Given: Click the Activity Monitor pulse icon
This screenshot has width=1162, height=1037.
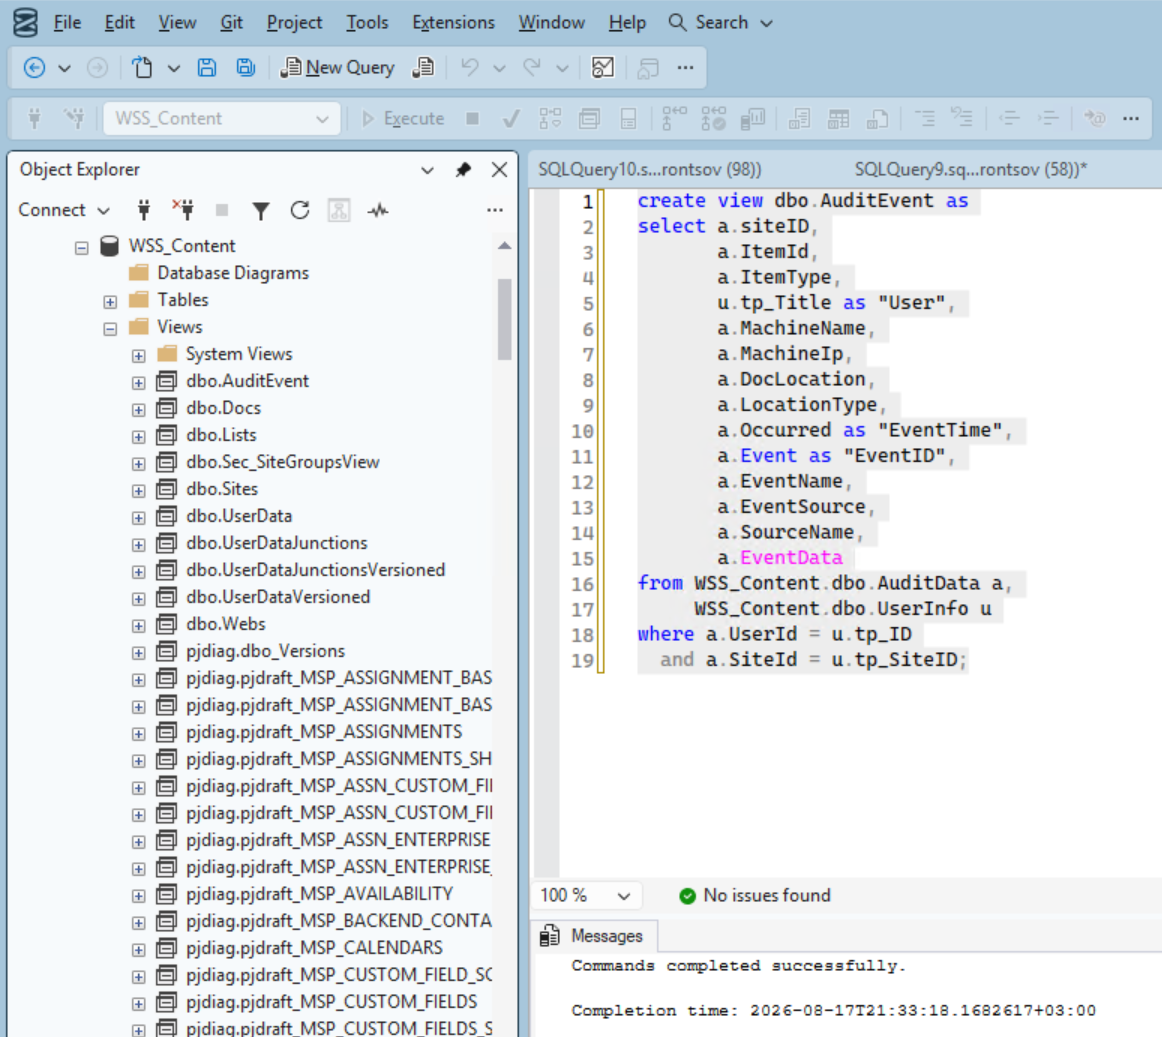Looking at the screenshot, I should point(378,211).
